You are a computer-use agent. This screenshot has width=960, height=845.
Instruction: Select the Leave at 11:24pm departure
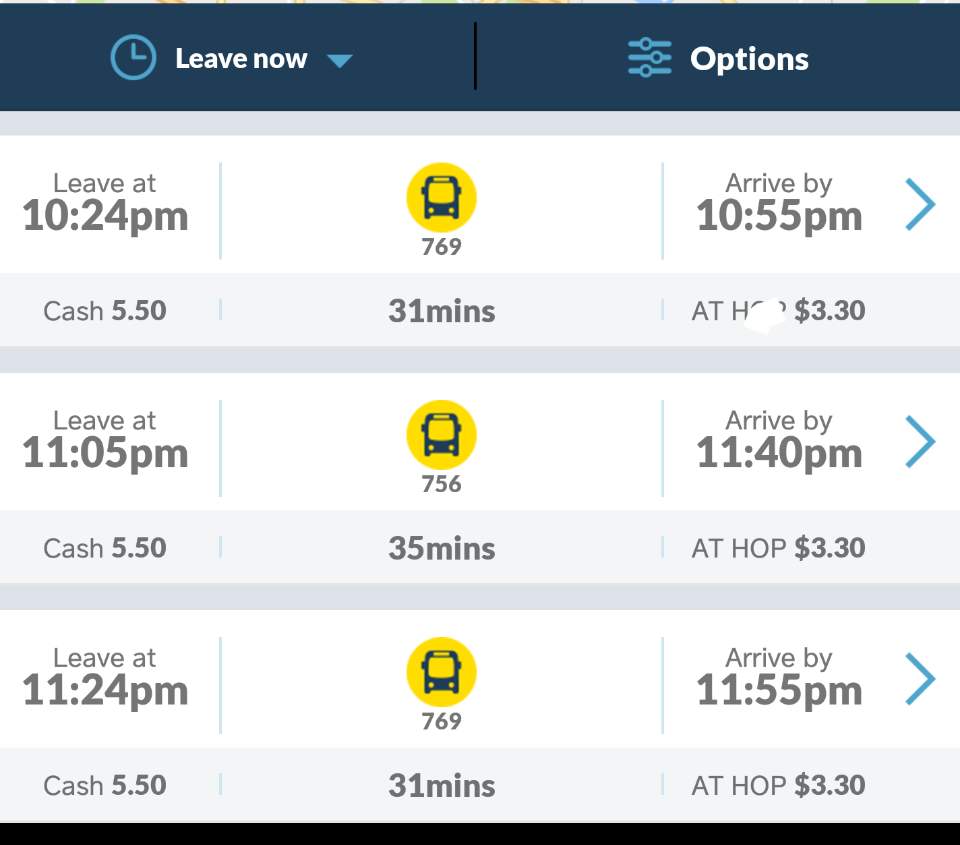(x=105, y=678)
